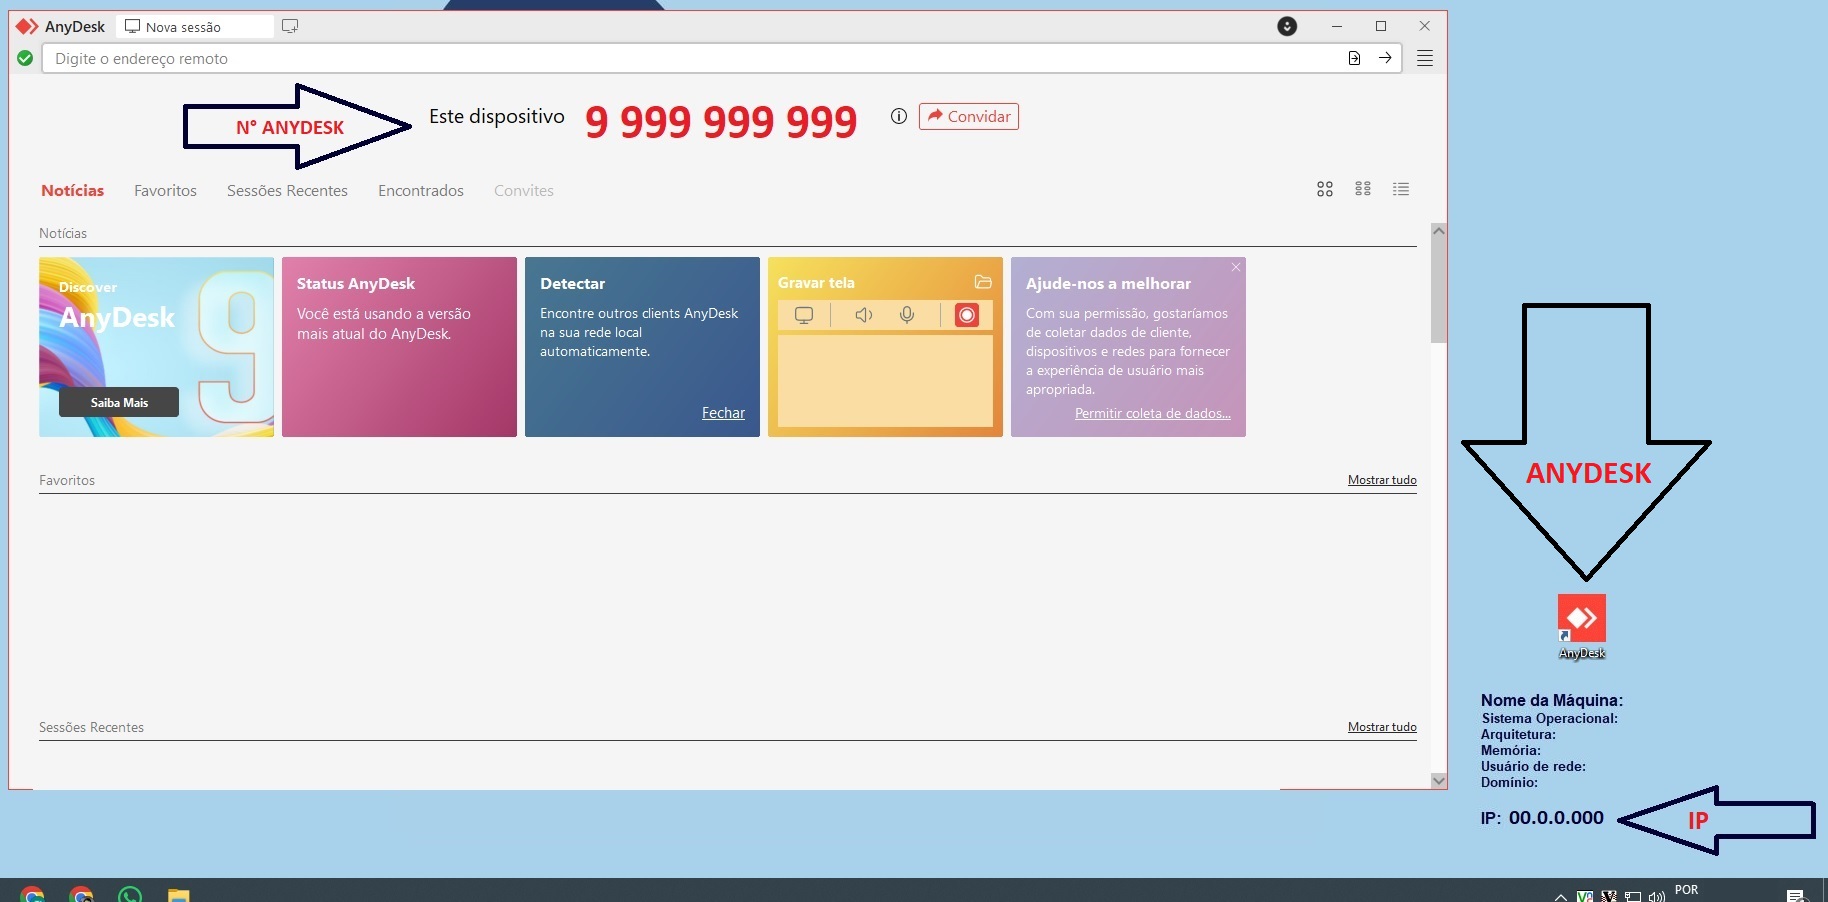Open the hamburger main menu
The image size is (1828, 902).
tap(1425, 58)
